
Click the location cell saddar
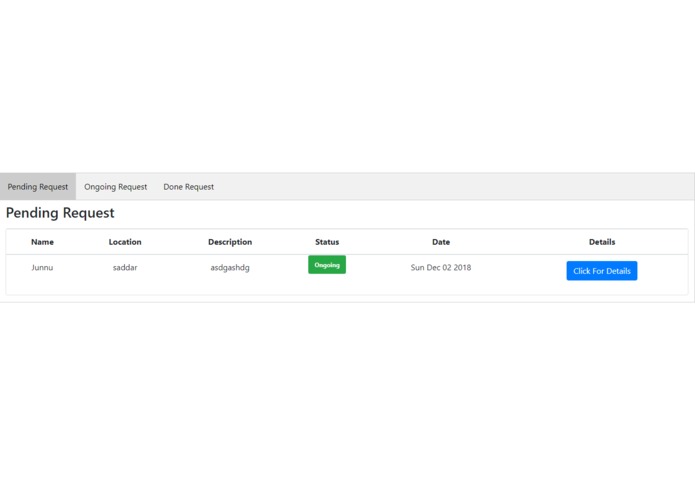point(125,268)
